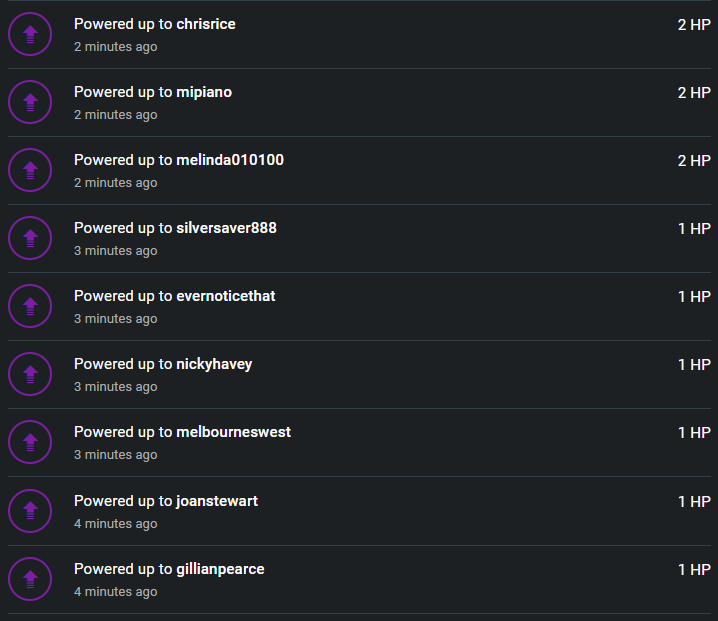Click the gillianpearce username

[x=220, y=569]
